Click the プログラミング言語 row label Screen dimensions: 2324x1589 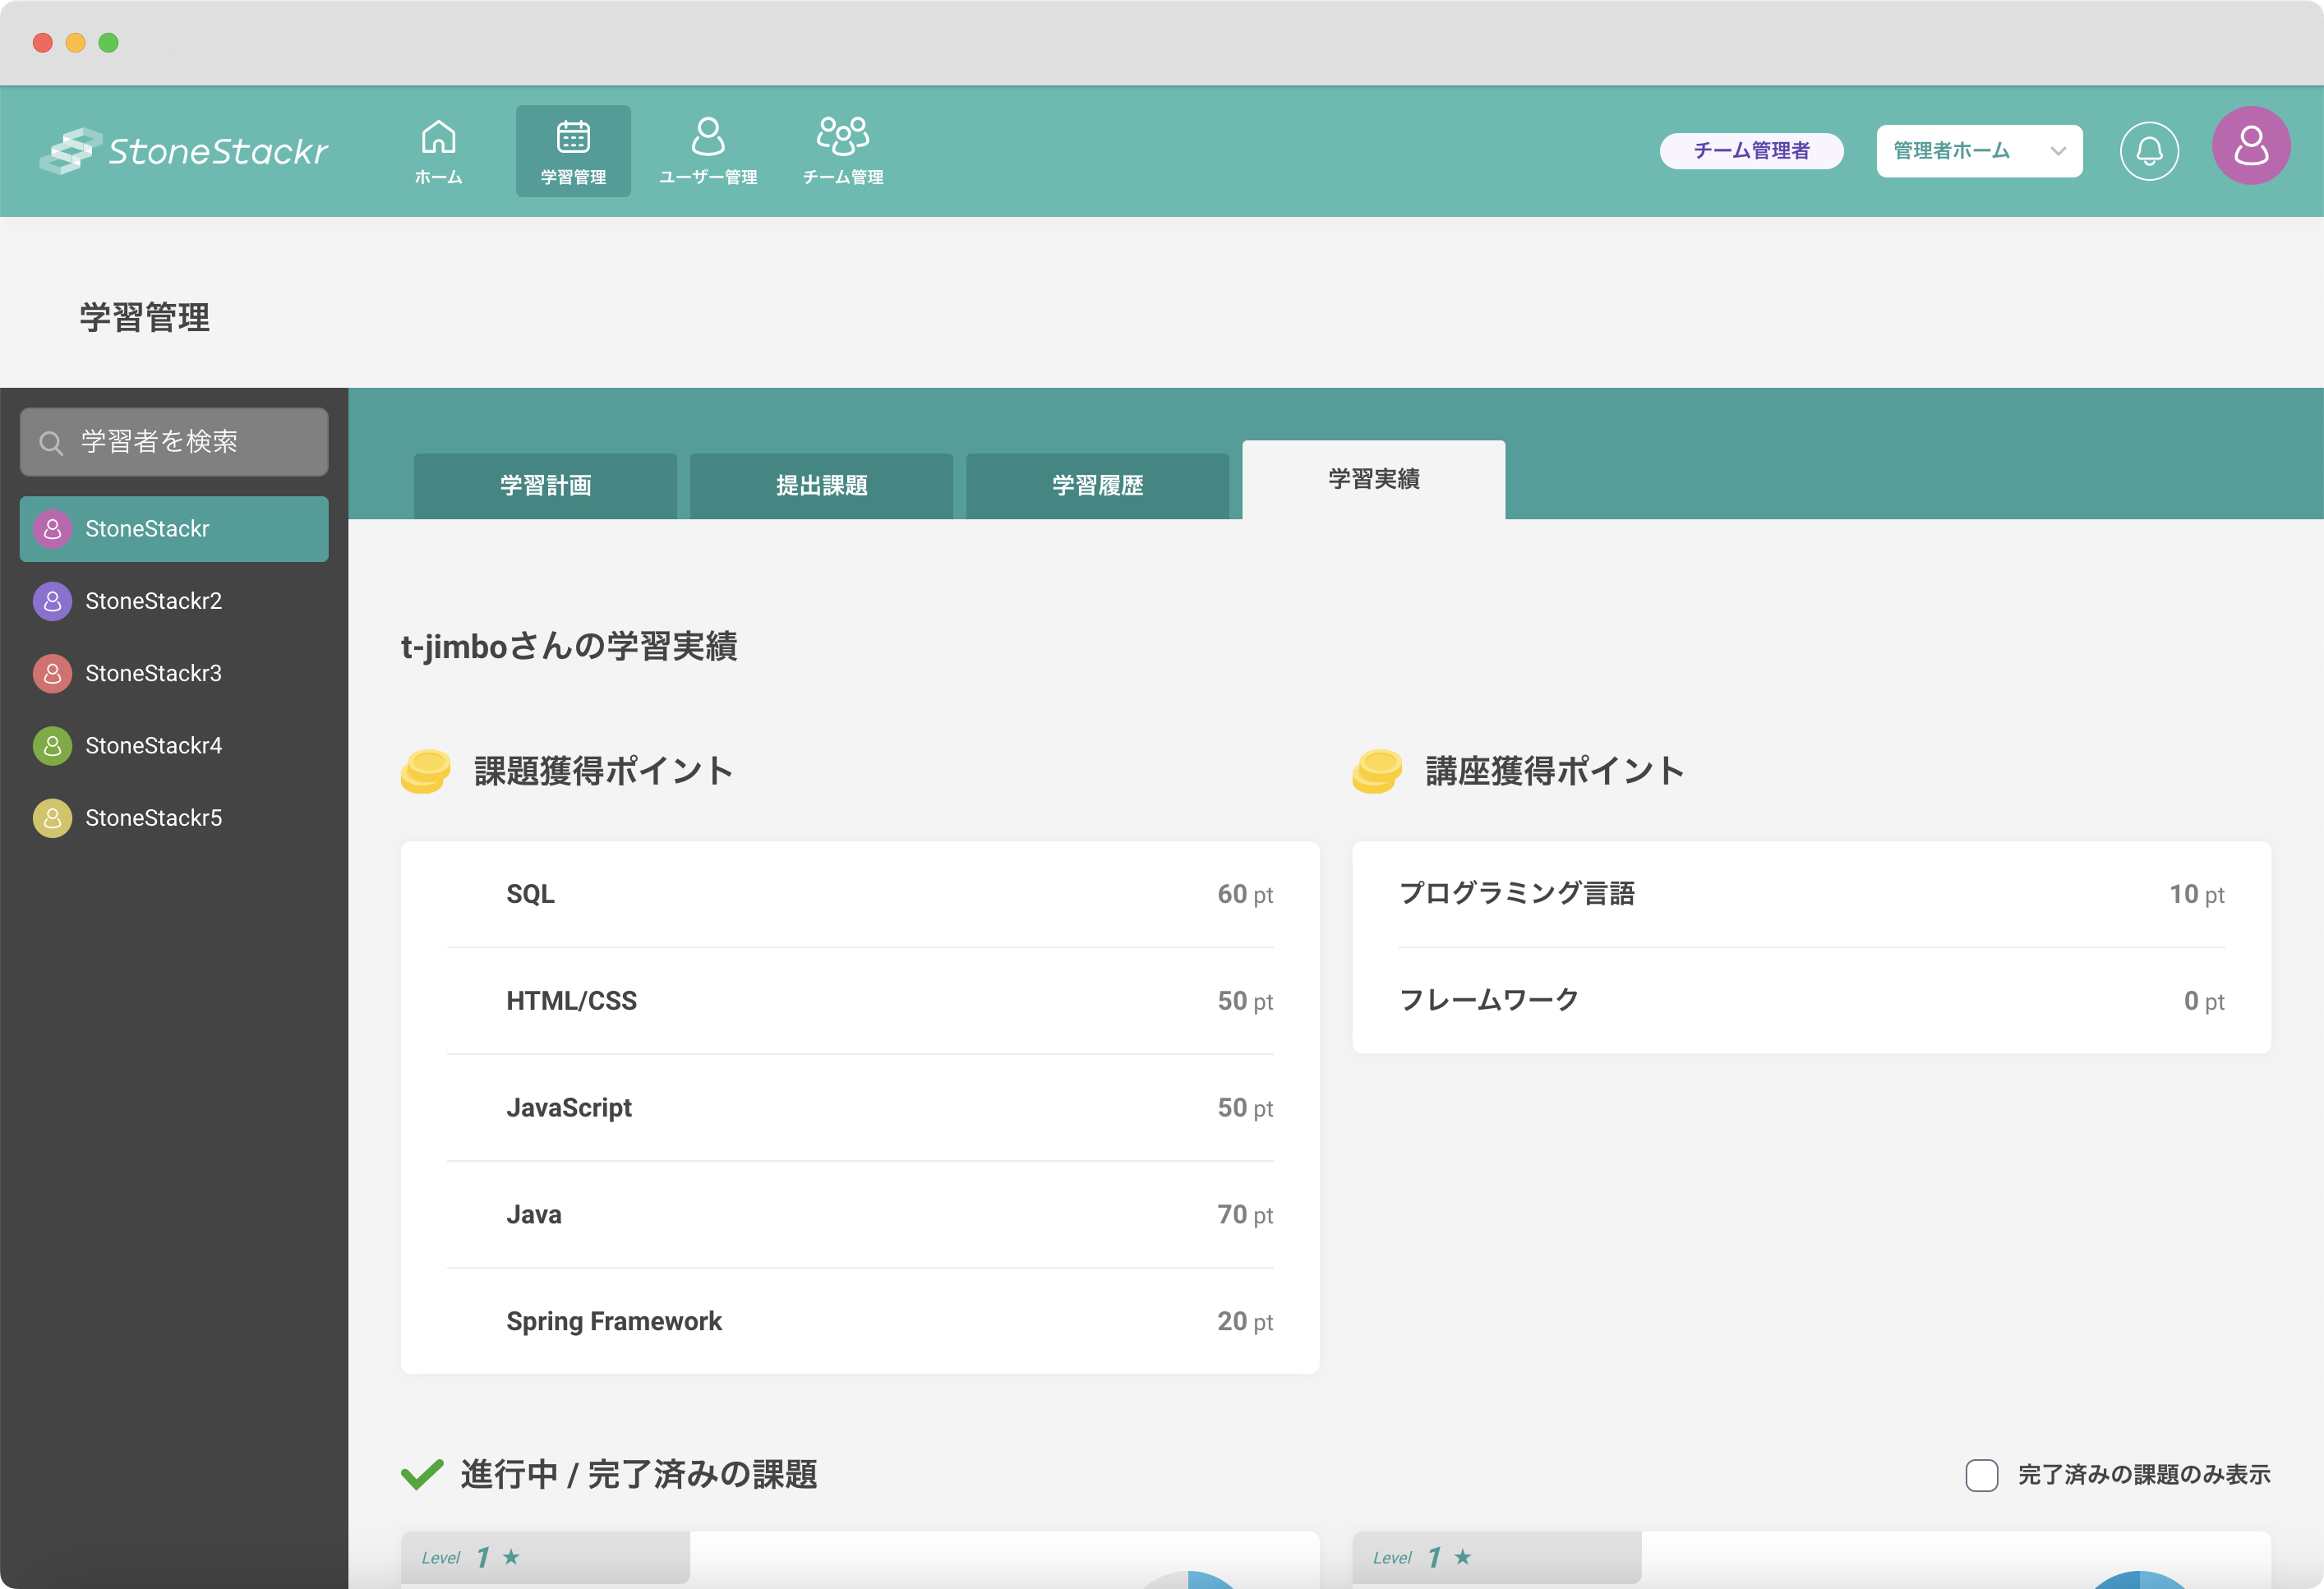[1516, 894]
